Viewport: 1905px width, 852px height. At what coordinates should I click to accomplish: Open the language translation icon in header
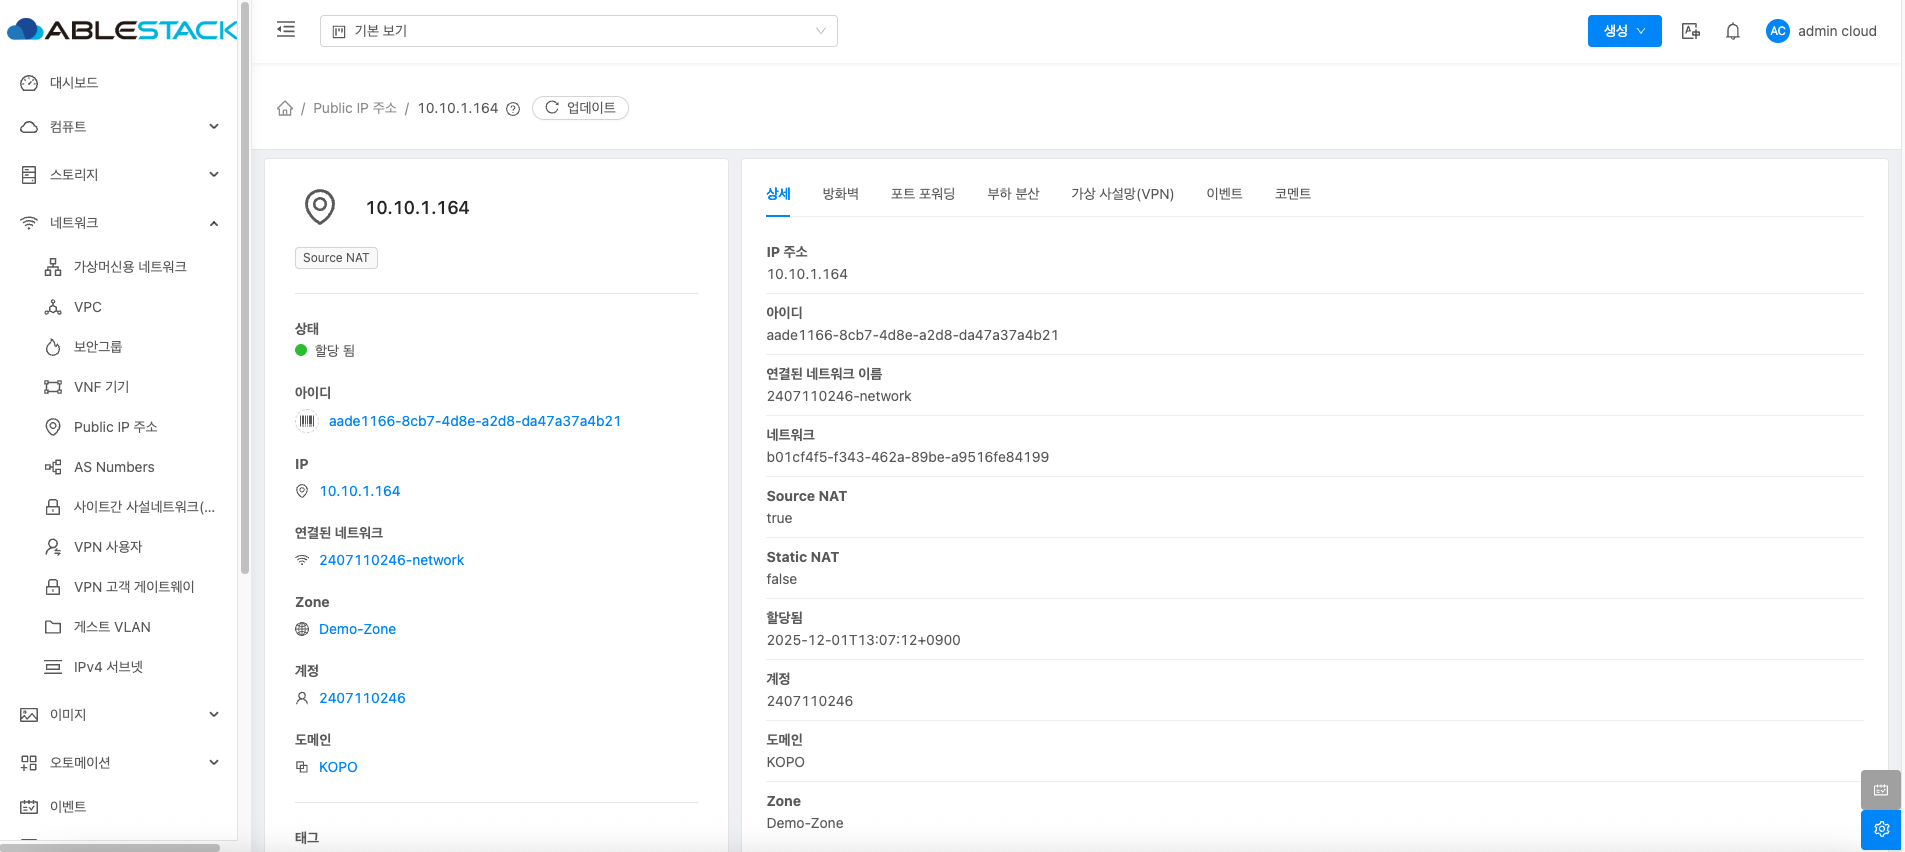click(x=1691, y=31)
